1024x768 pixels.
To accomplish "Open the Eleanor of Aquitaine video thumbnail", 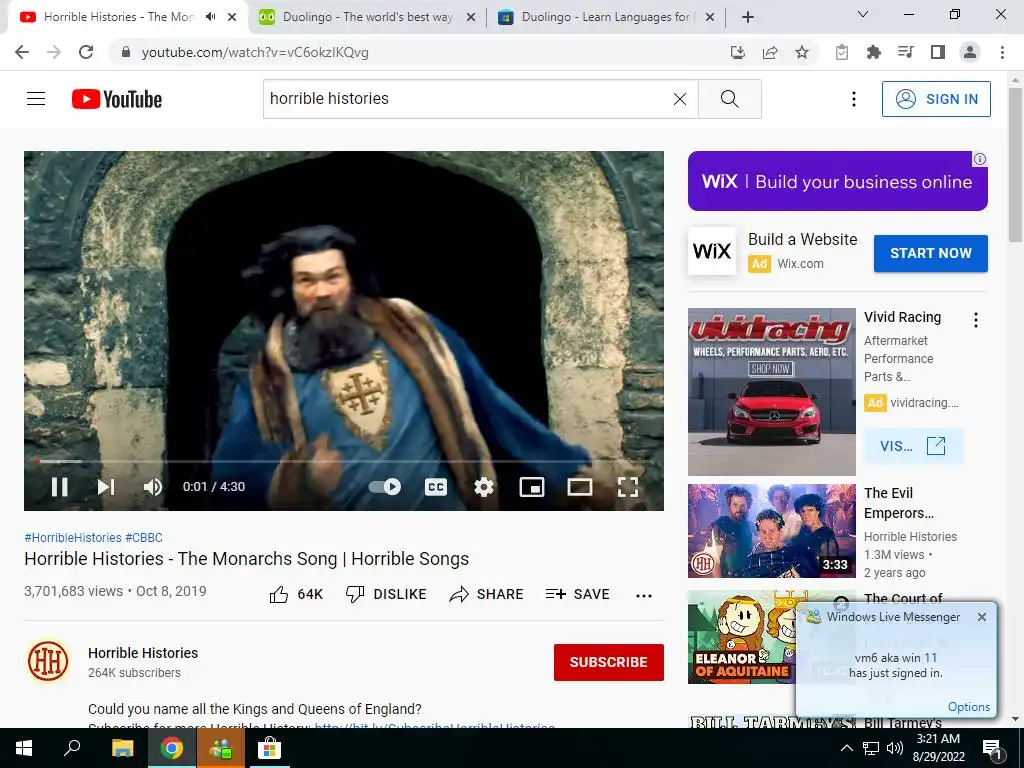I will click(742, 637).
